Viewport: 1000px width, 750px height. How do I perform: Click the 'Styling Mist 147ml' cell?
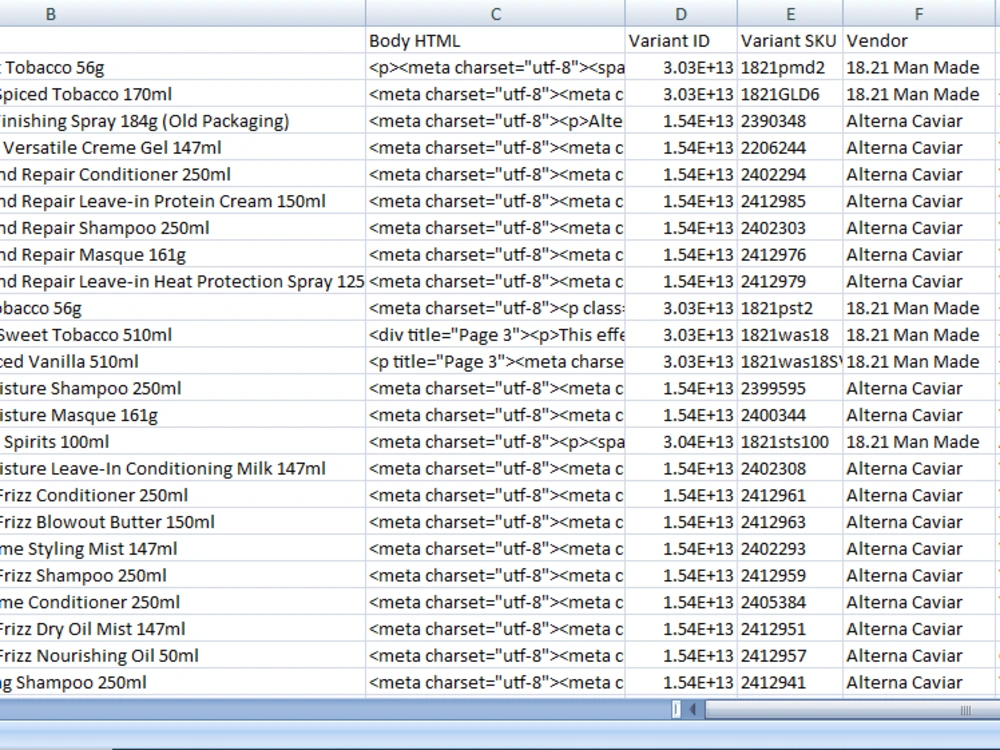click(182, 548)
